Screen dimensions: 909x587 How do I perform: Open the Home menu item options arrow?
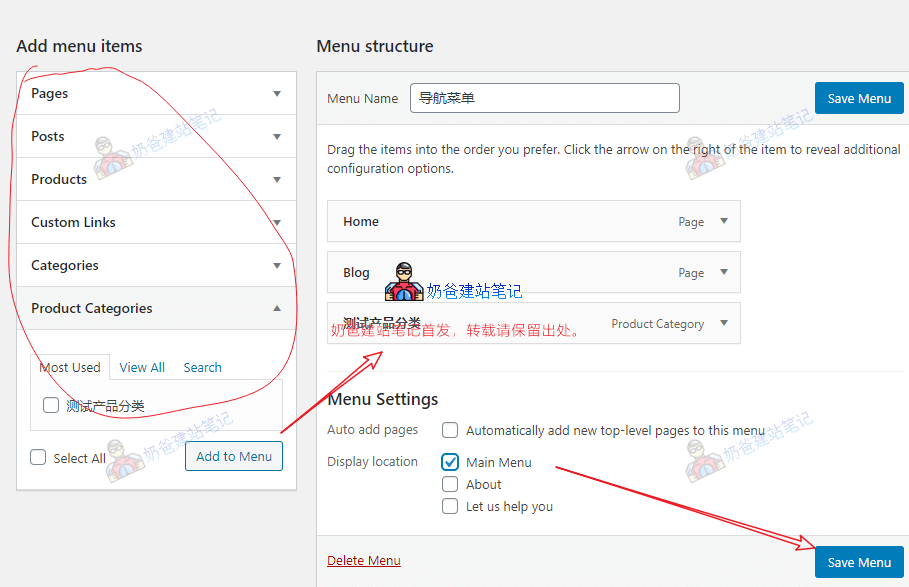click(x=724, y=222)
